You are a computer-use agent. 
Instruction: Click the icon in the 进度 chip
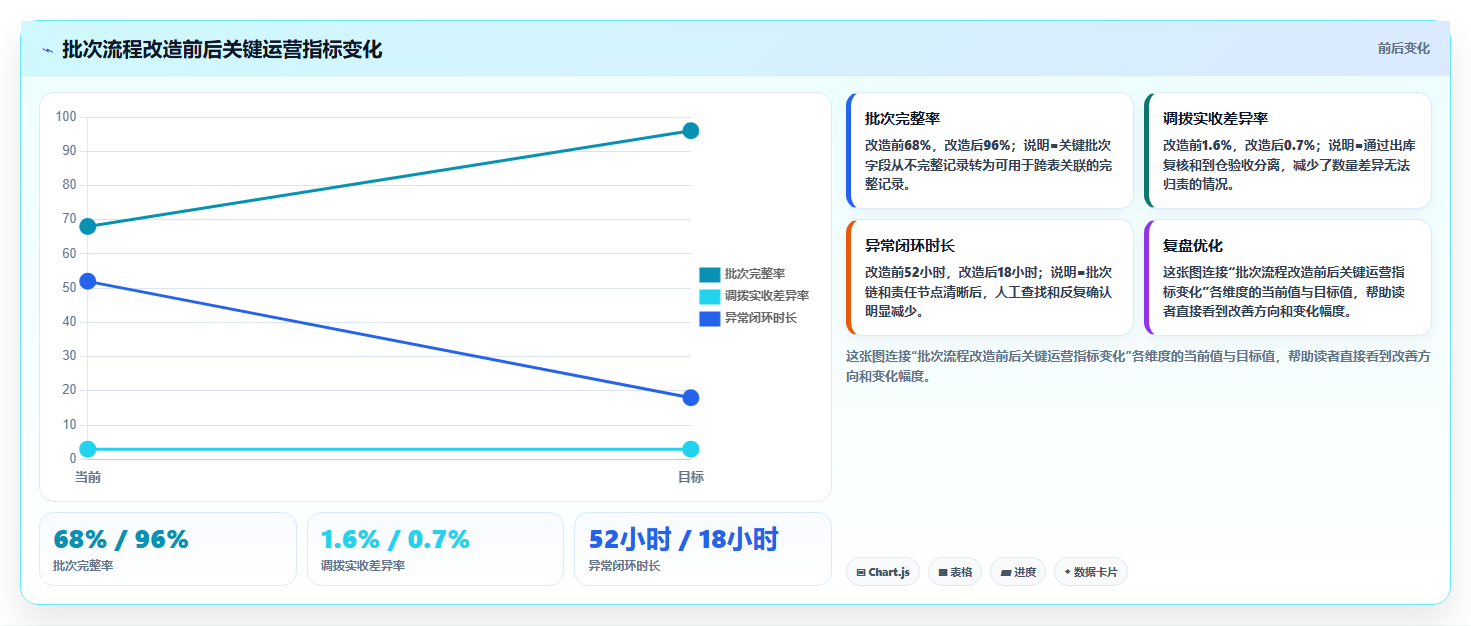click(x=1005, y=573)
